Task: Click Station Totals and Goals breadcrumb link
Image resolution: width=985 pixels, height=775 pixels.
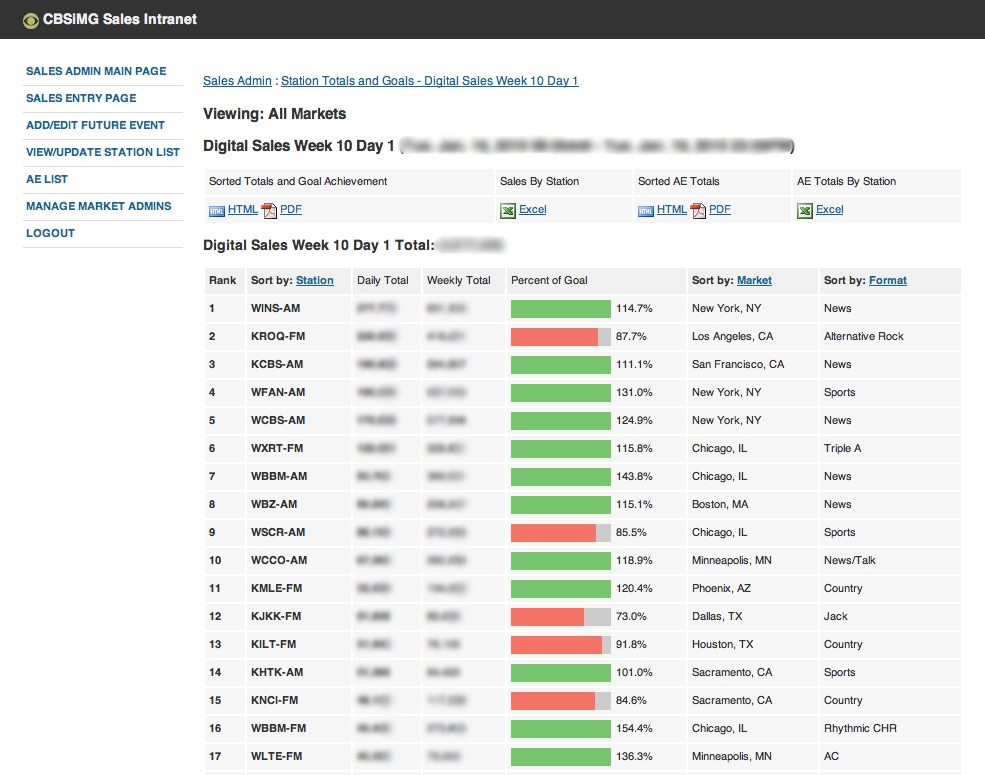Action: point(430,81)
